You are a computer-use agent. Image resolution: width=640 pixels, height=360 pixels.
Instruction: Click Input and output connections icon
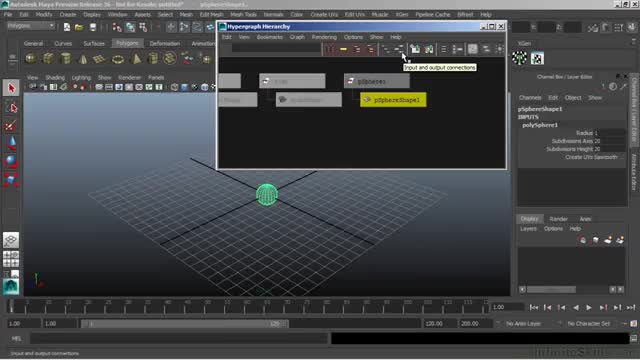click(399, 49)
